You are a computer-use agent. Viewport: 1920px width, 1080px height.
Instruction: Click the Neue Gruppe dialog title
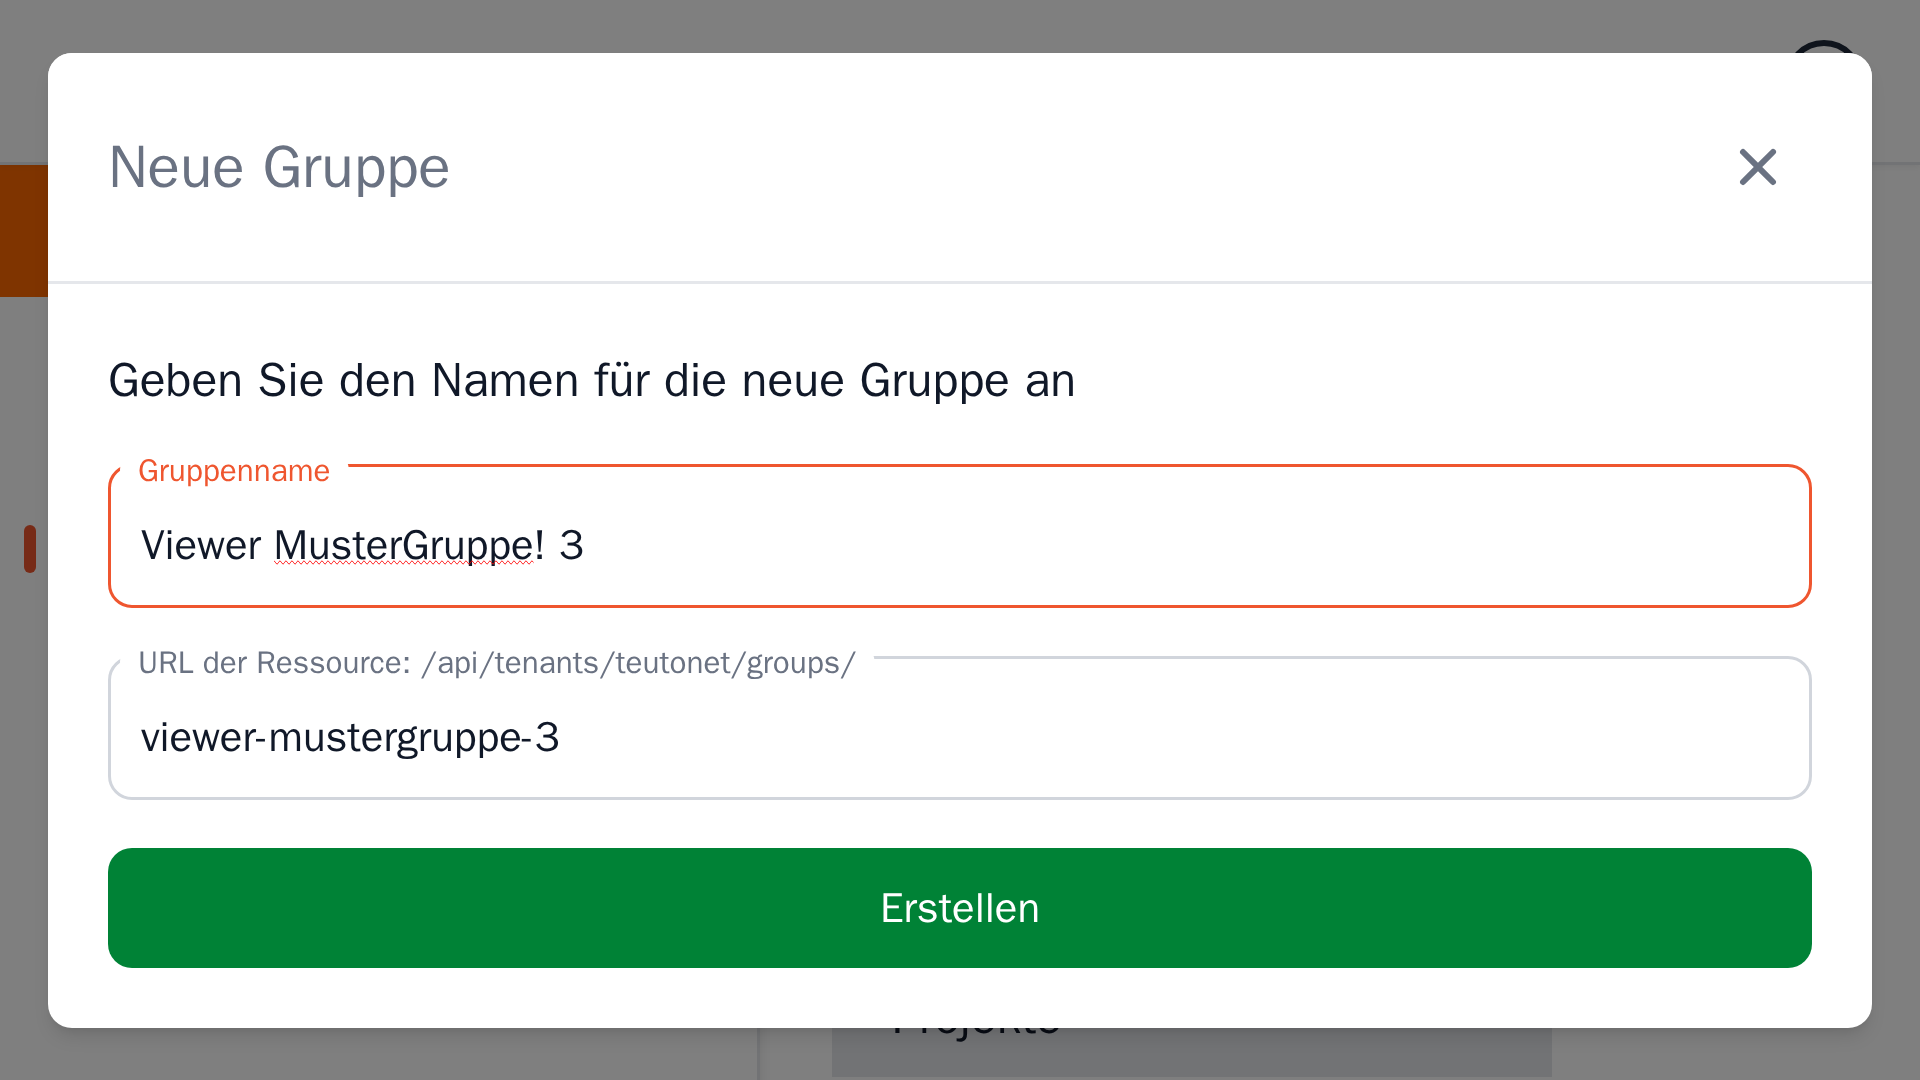point(279,167)
